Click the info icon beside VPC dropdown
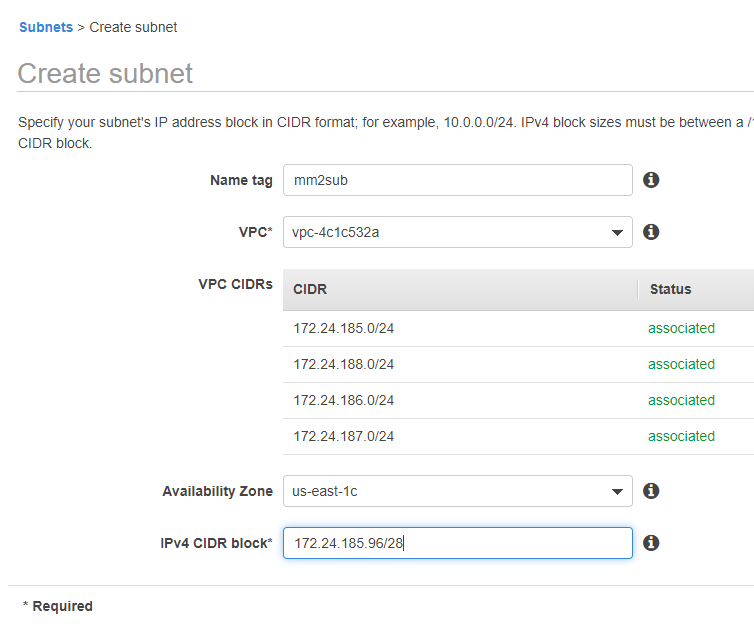 651,232
